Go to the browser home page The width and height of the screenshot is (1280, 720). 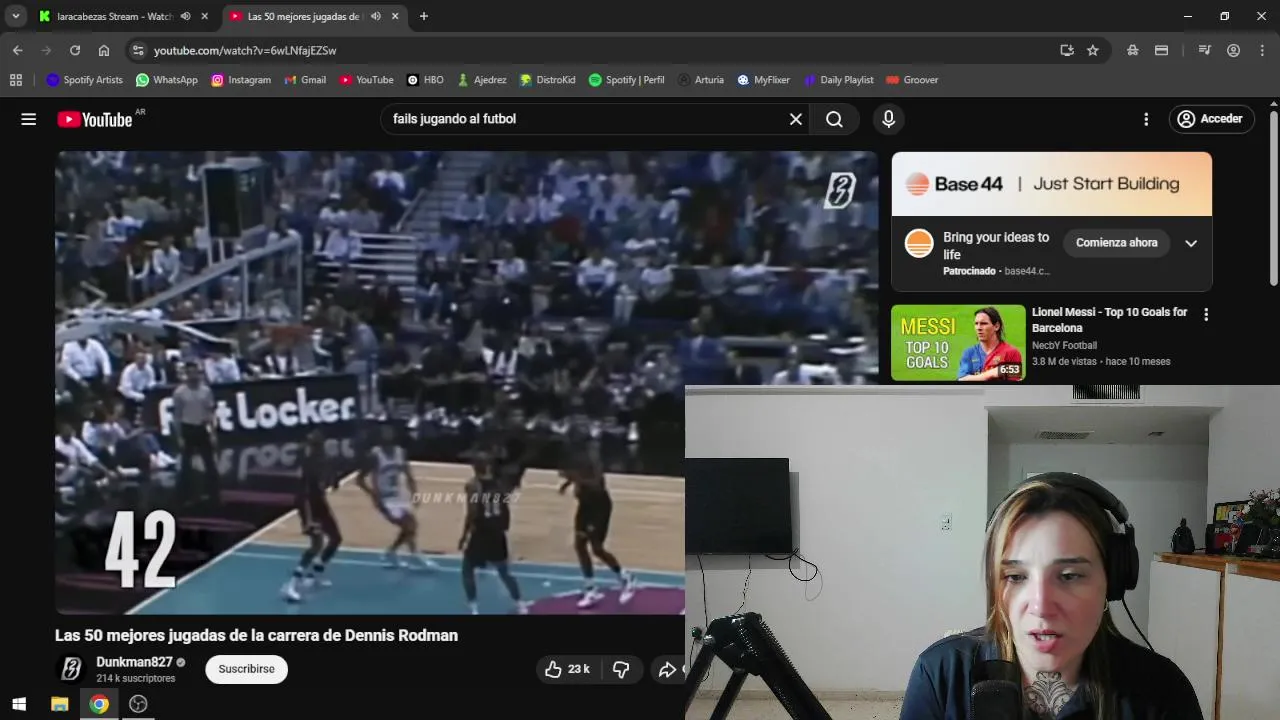coord(104,50)
